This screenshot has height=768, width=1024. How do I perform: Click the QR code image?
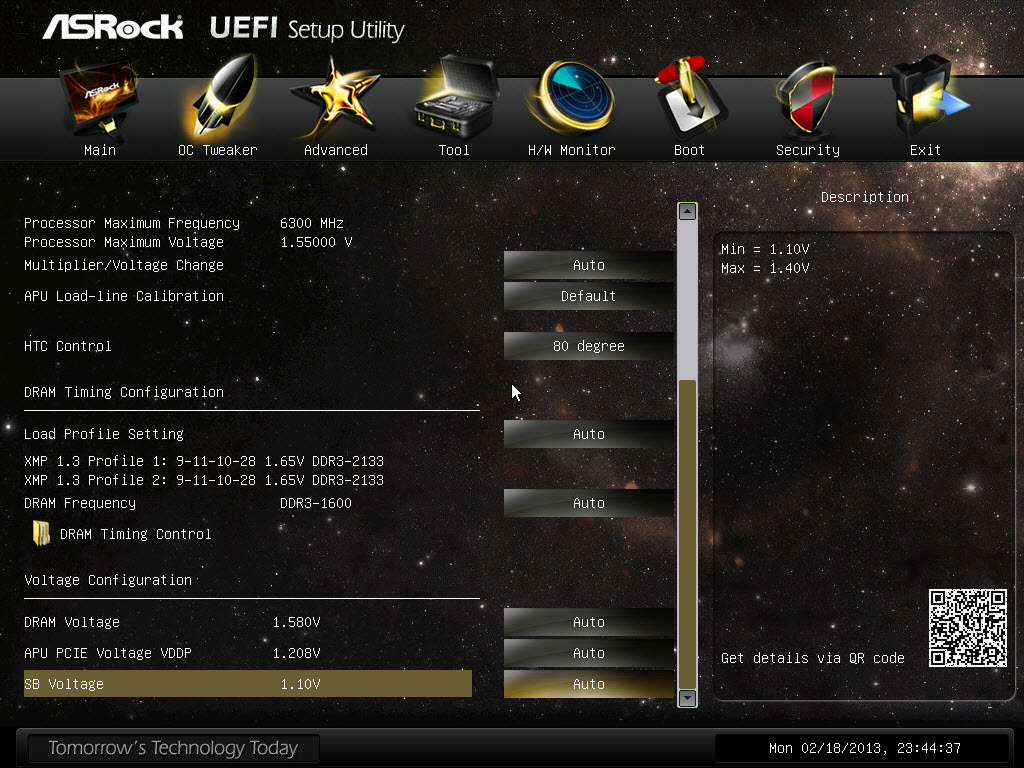point(968,628)
